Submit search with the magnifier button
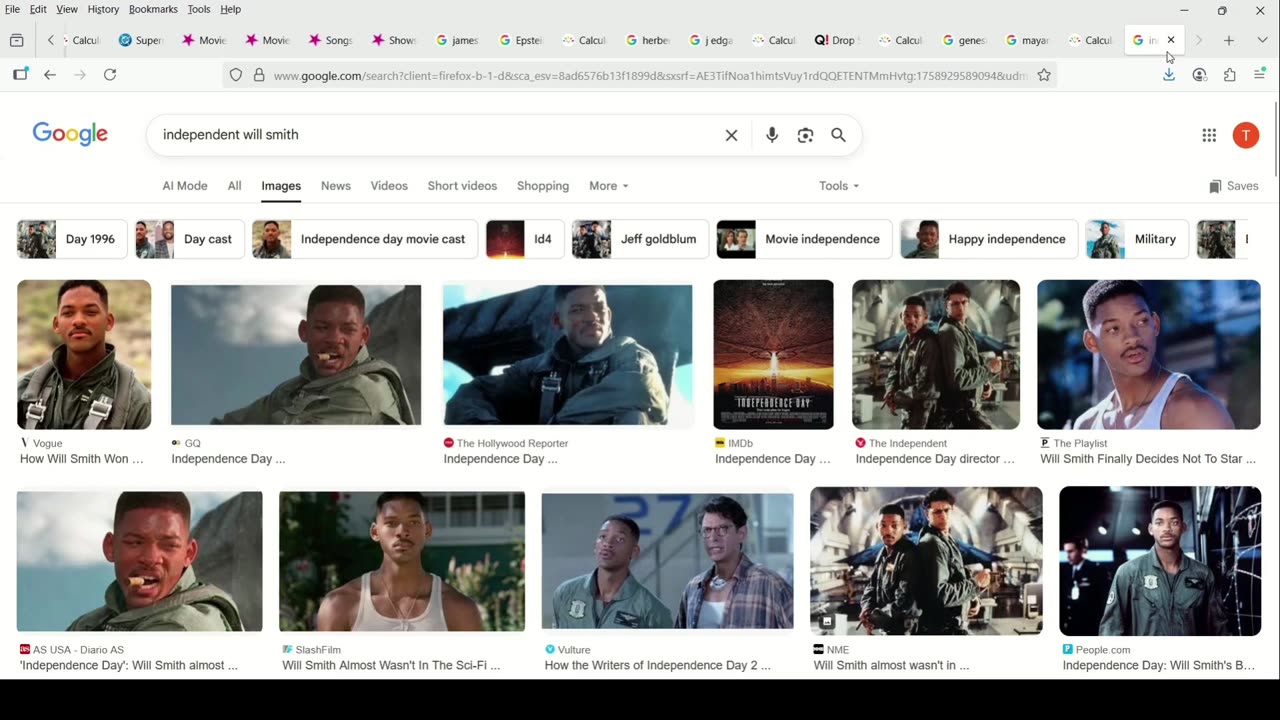 (x=838, y=135)
